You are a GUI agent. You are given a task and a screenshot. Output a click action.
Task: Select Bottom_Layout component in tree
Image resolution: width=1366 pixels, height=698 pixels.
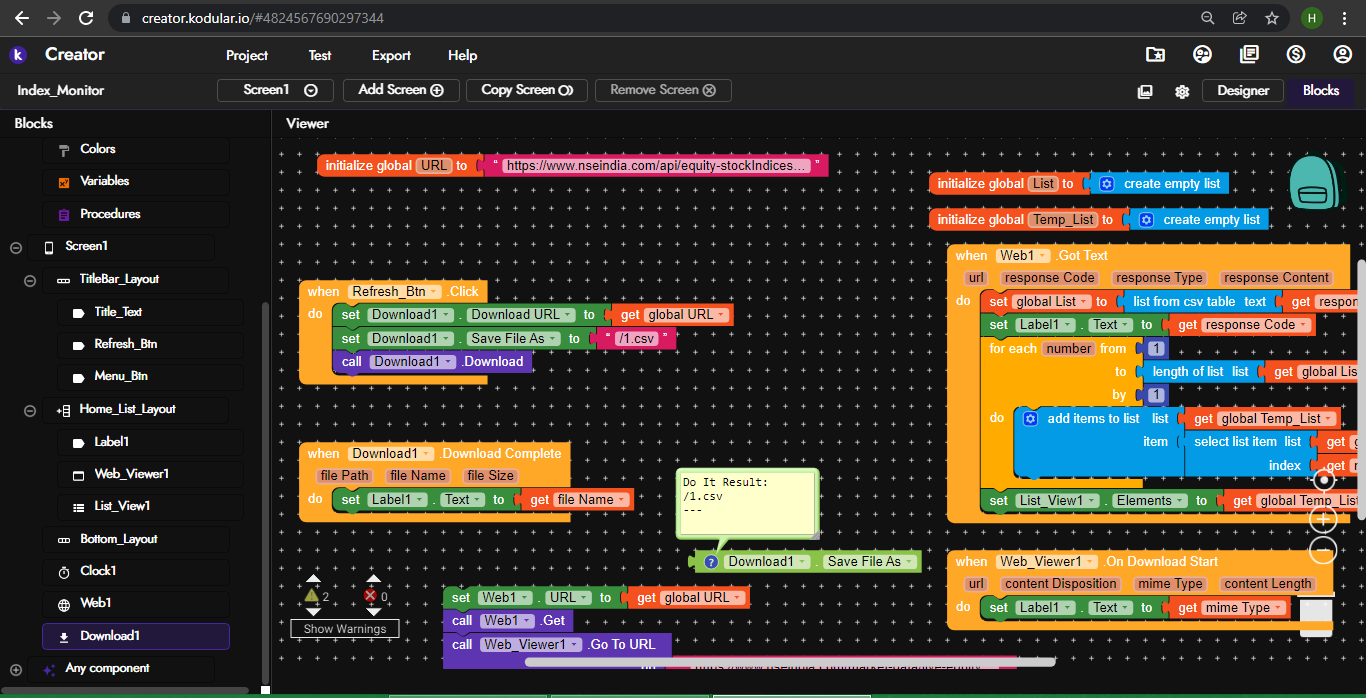[118, 539]
